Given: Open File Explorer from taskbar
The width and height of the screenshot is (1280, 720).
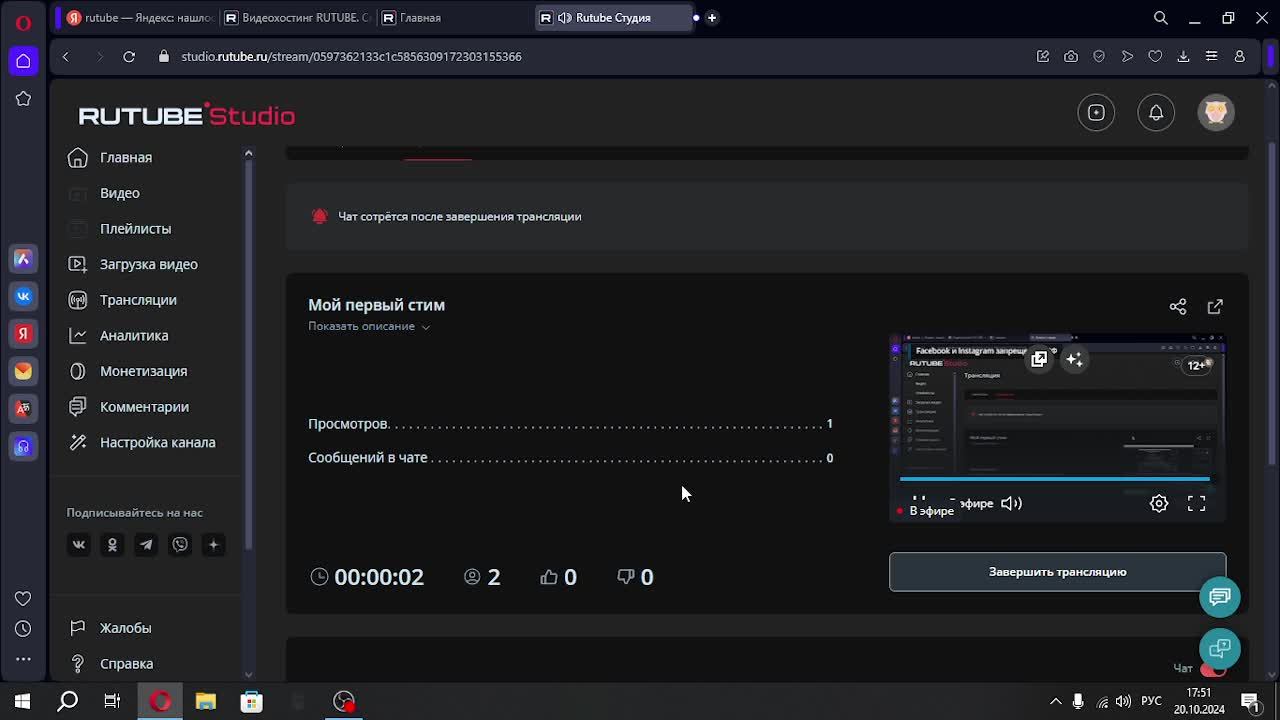Looking at the screenshot, I should click(205, 701).
